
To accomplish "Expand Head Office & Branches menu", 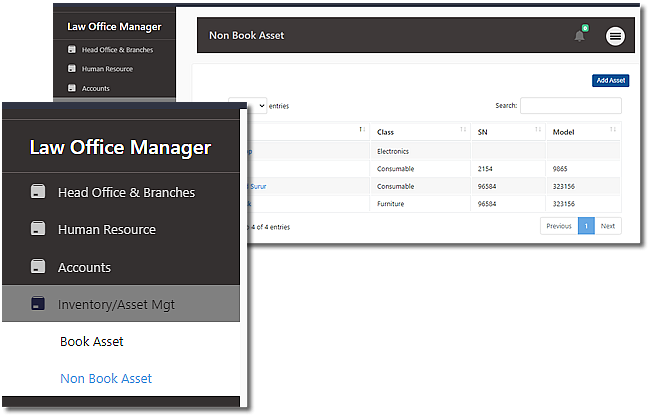I will (x=126, y=192).
